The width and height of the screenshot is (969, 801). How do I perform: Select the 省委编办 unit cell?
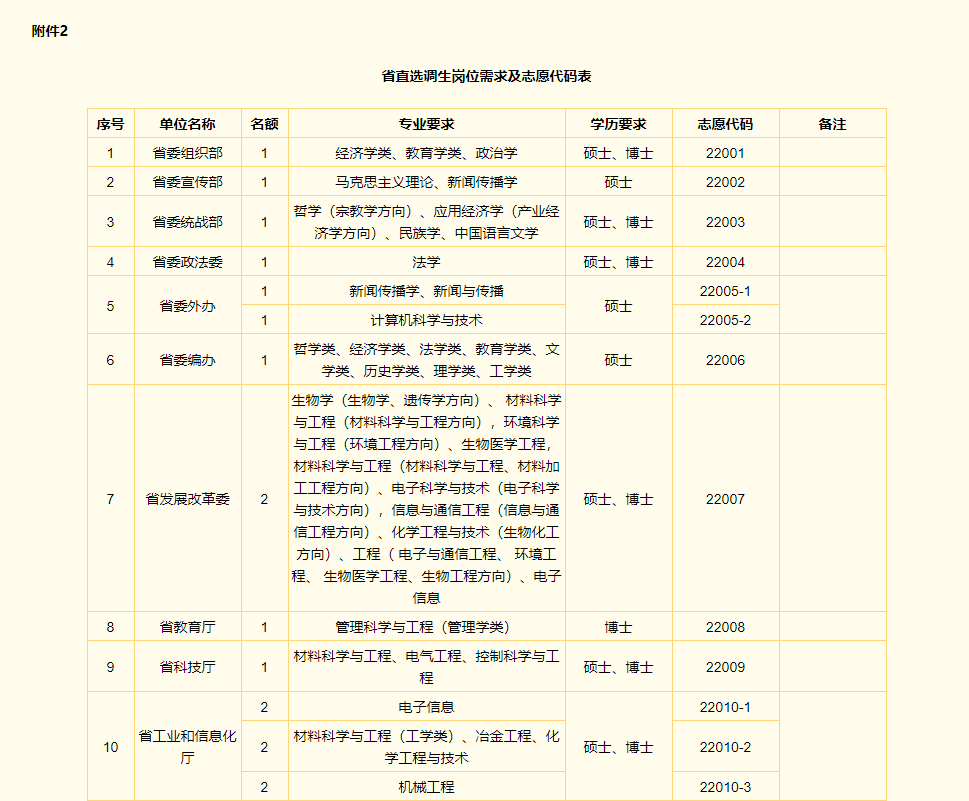click(x=187, y=360)
